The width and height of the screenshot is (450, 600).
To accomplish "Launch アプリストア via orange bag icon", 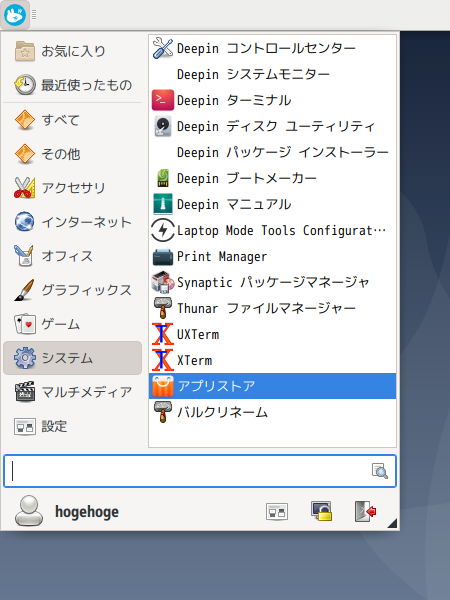I will tap(163, 386).
